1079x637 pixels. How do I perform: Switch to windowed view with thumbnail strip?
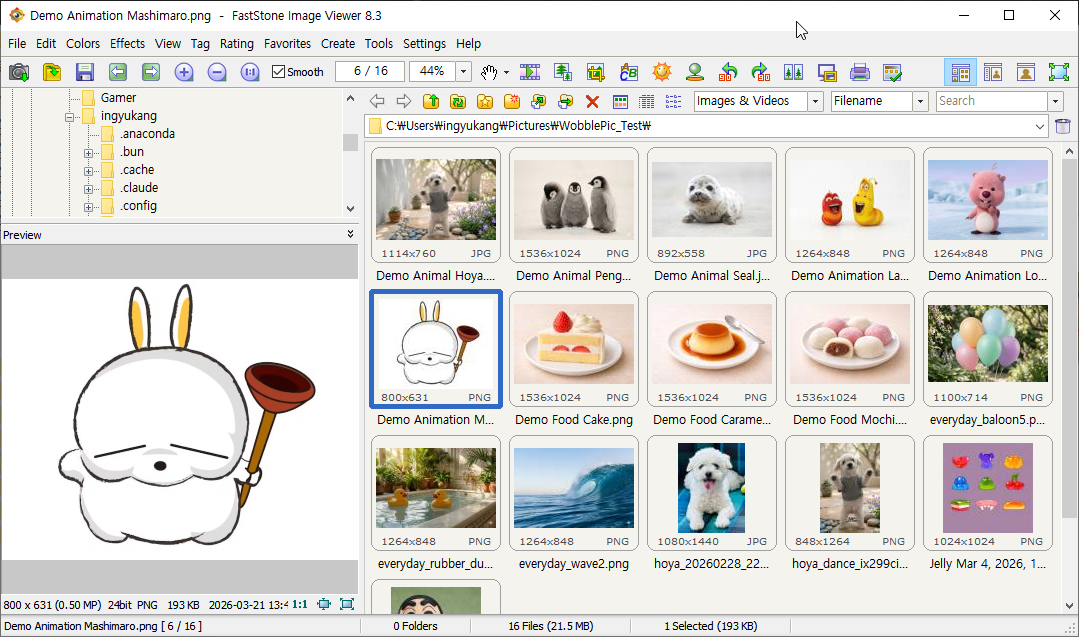[x=993, y=72]
